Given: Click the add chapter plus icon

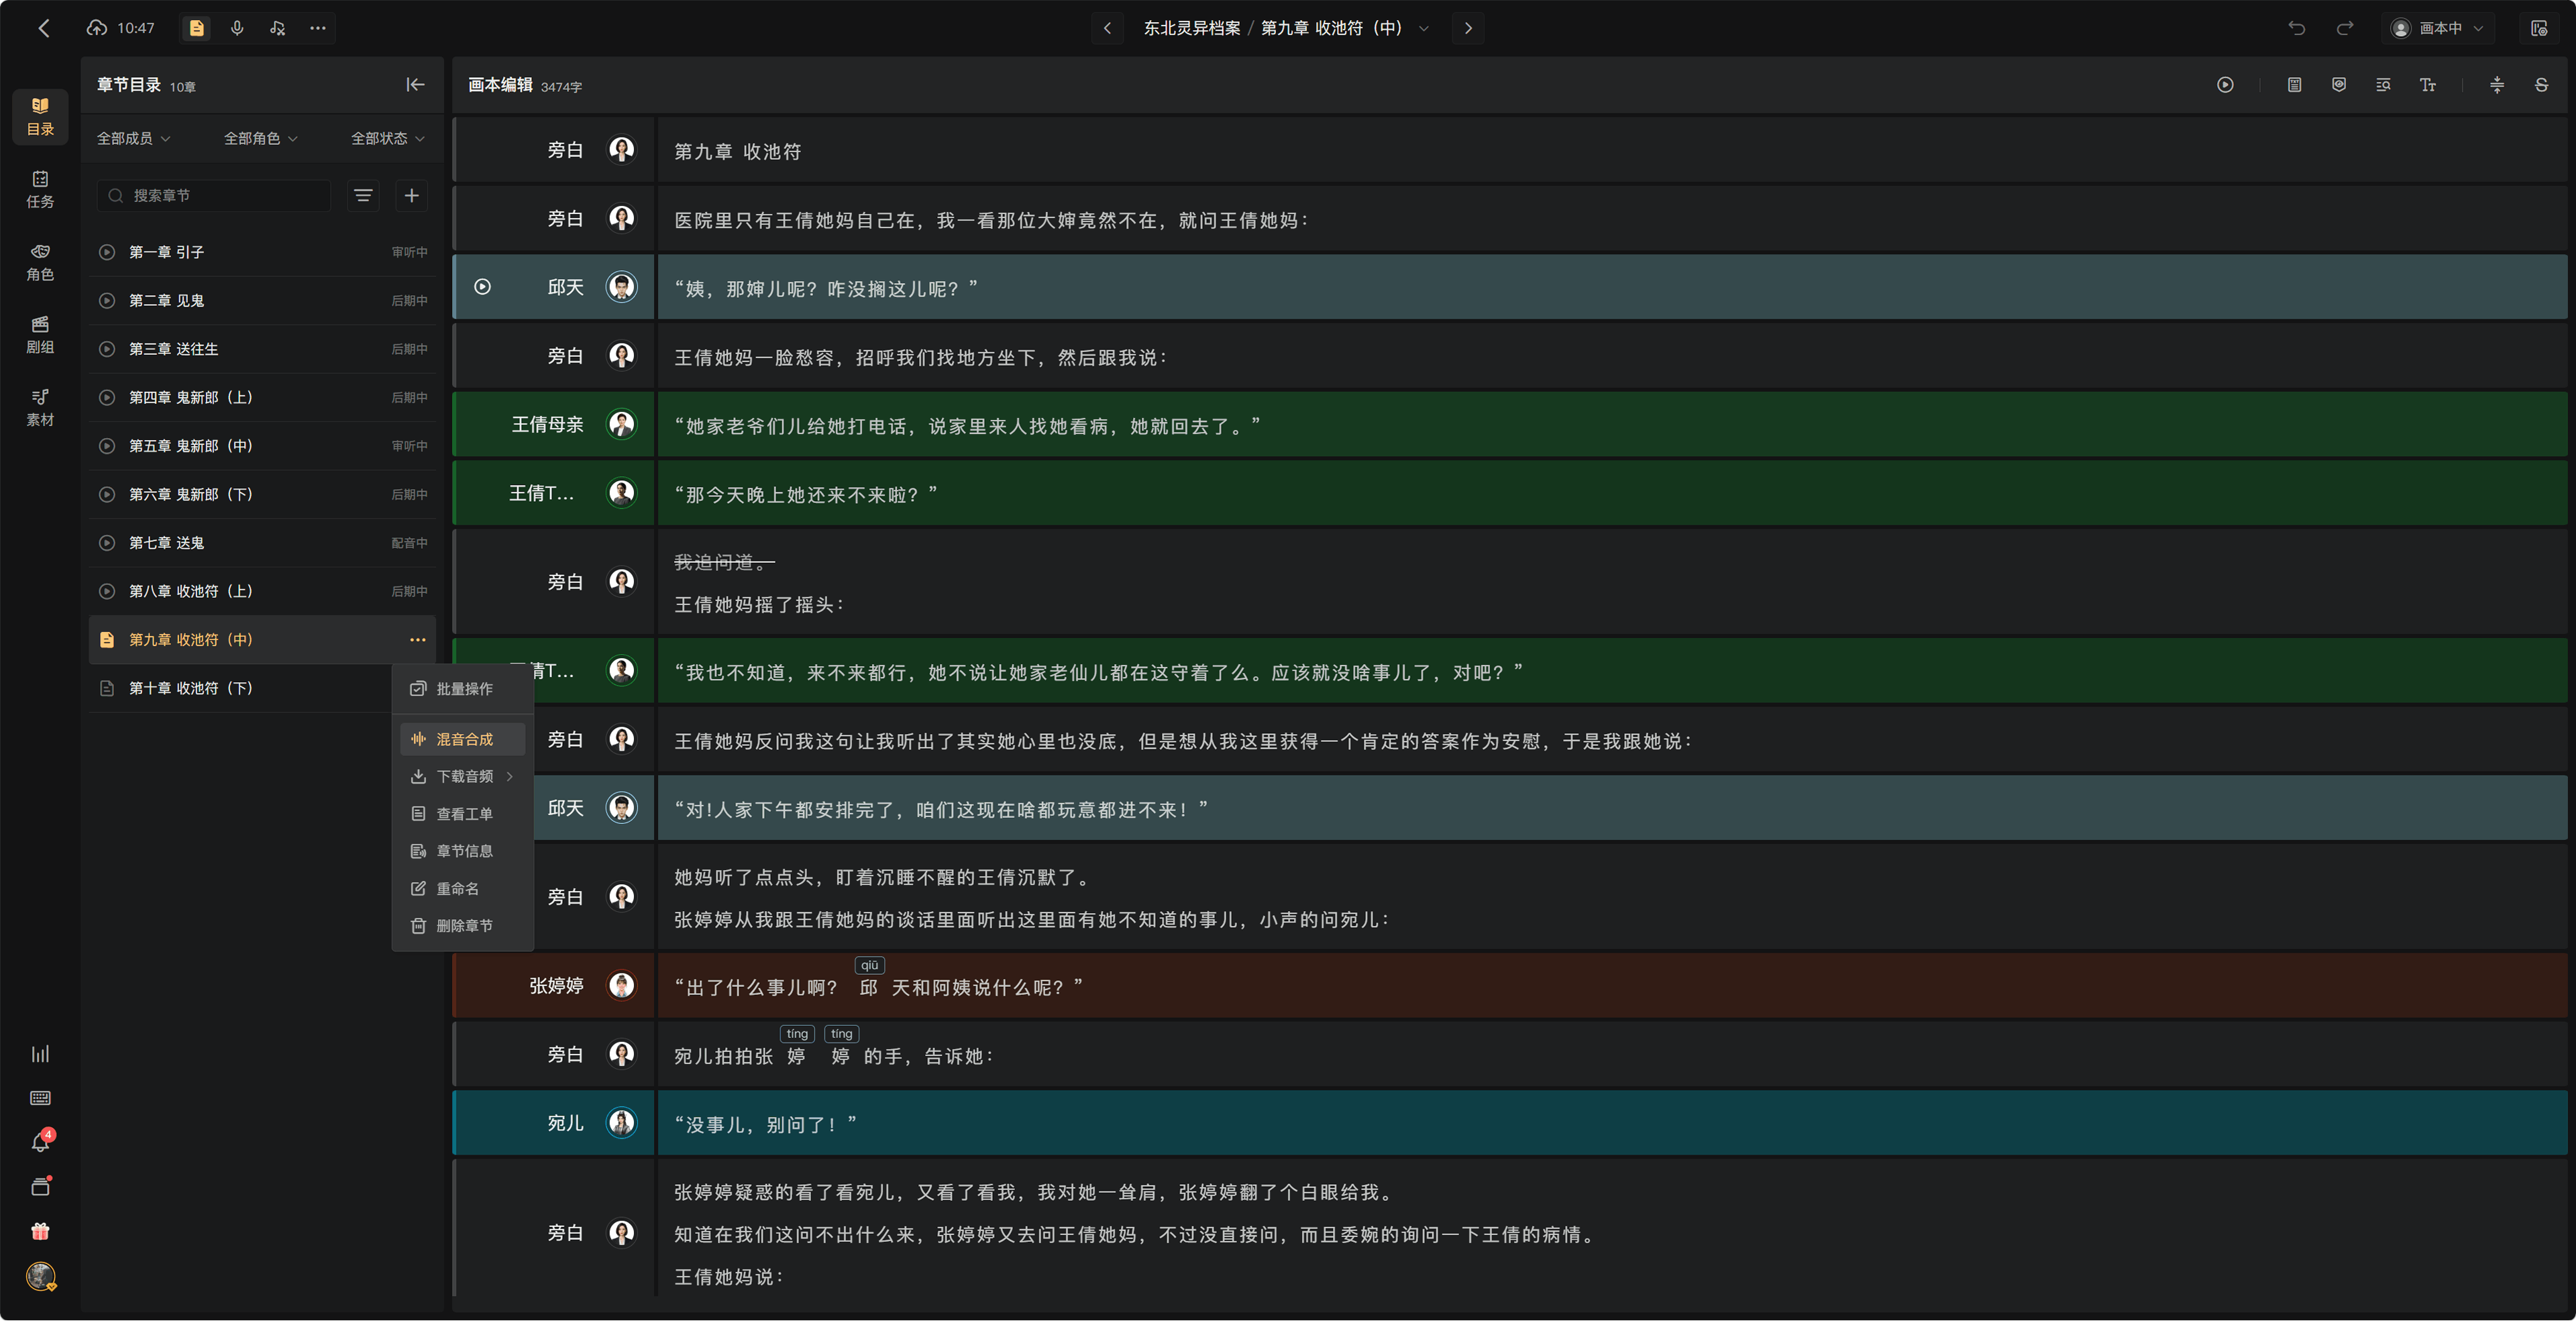Looking at the screenshot, I should tap(411, 195).
